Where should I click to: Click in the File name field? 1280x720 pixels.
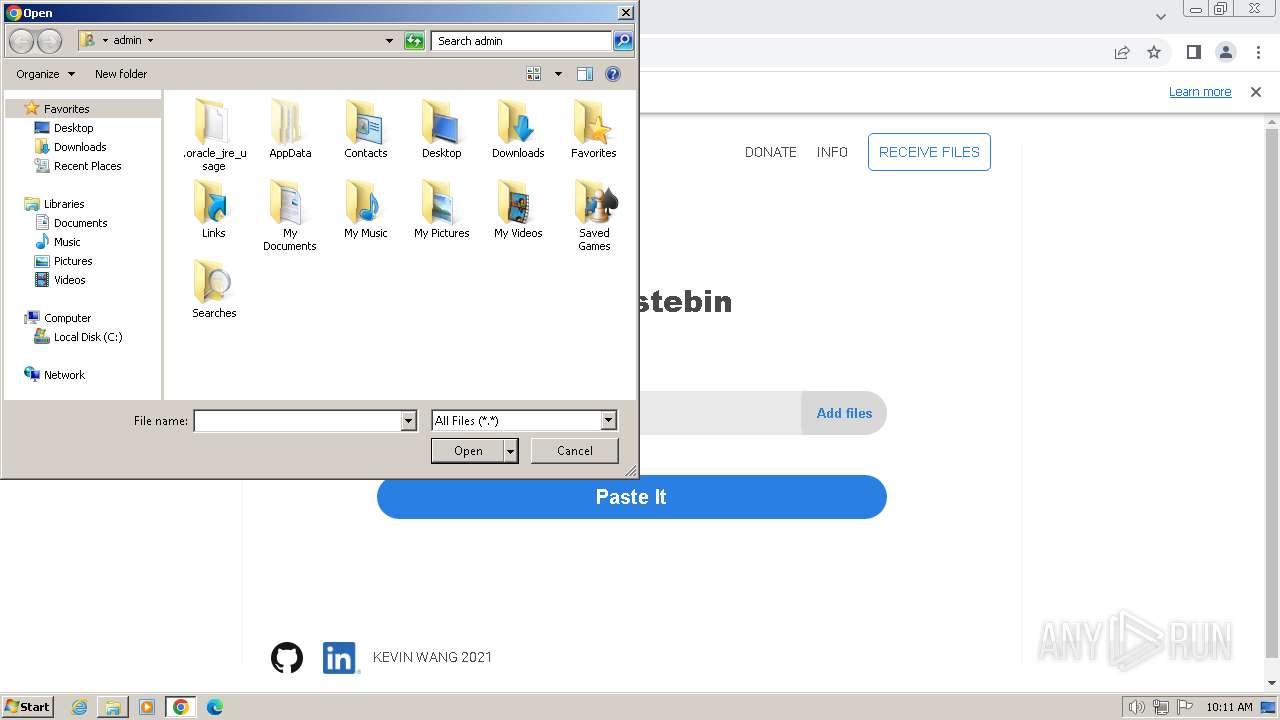coord(298,421)
